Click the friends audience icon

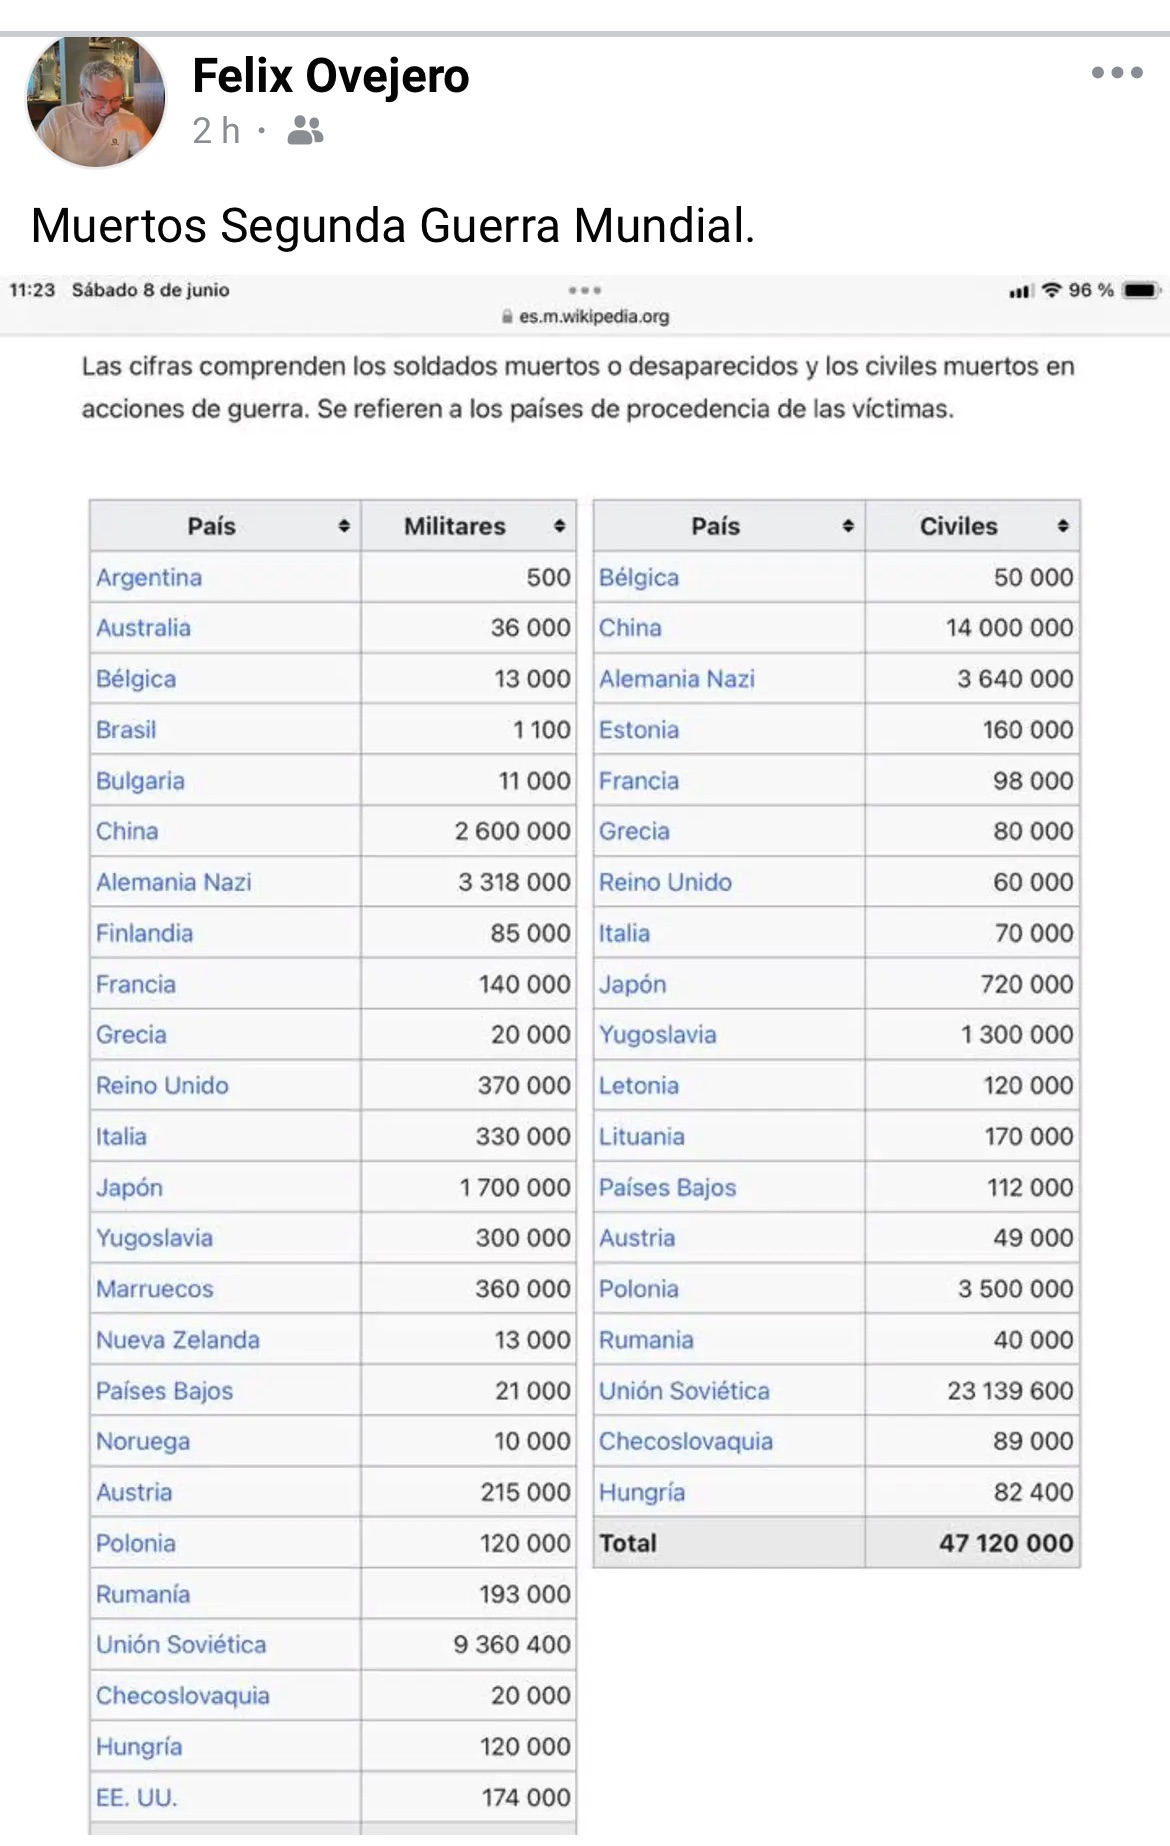305,130
